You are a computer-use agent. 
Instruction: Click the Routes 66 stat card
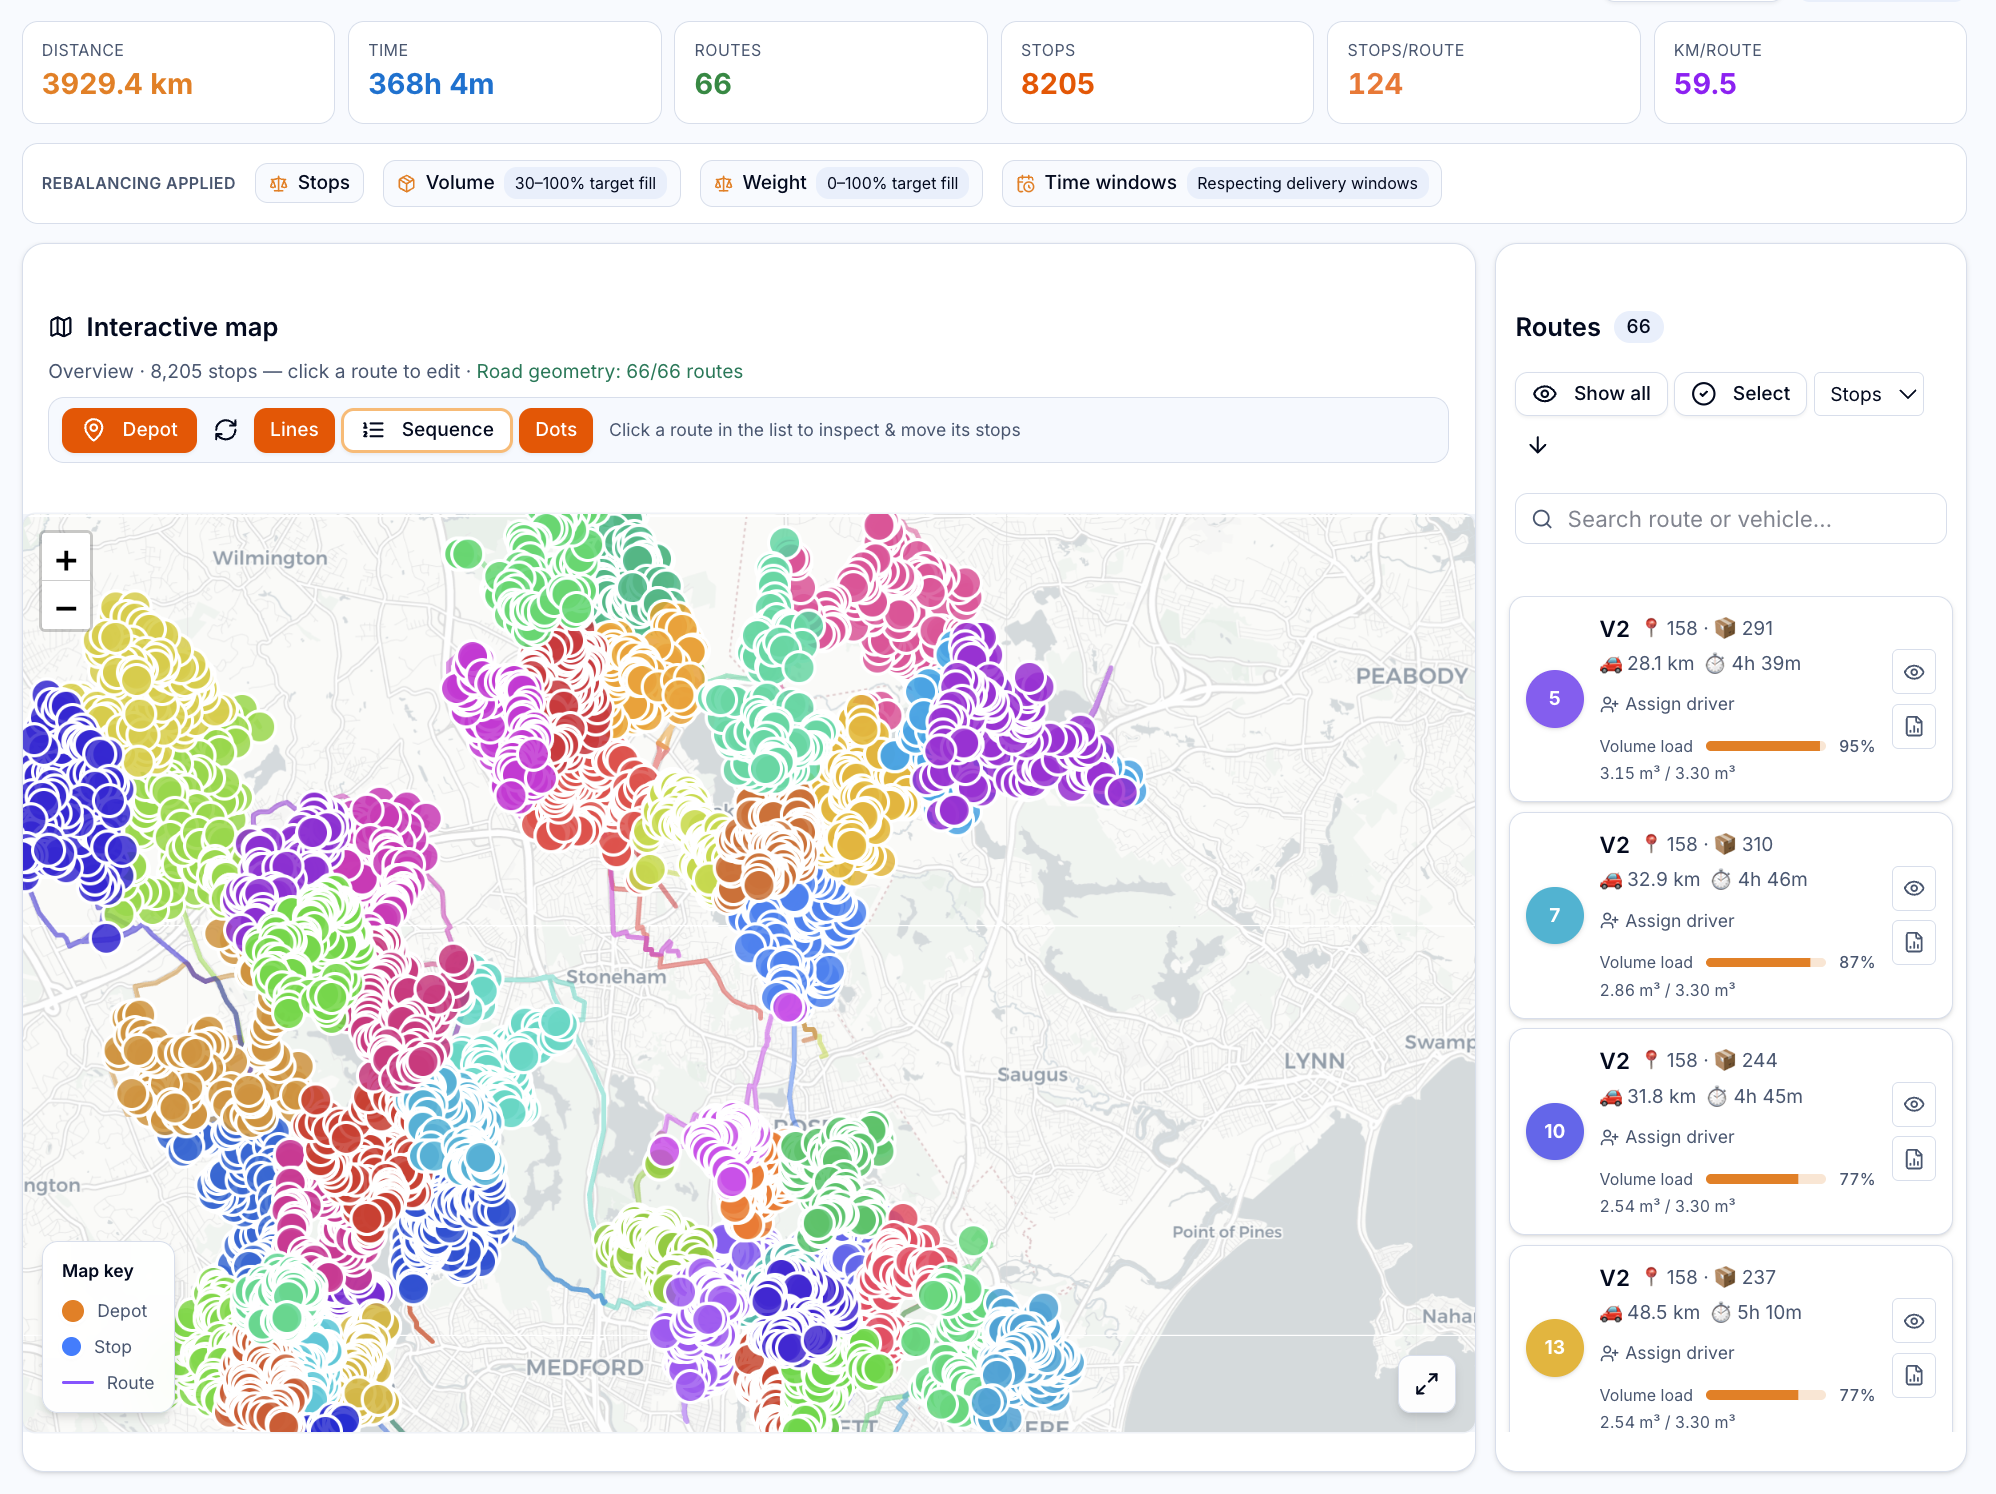(x=831, y=73)
